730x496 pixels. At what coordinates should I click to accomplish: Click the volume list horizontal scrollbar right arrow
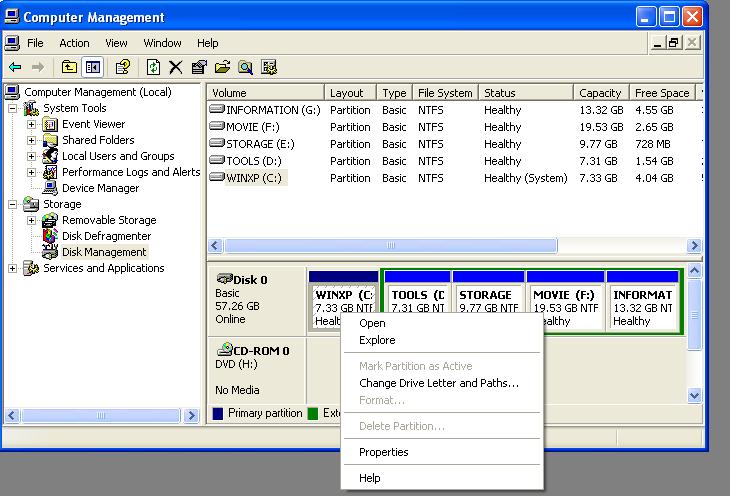pos(694,246)
